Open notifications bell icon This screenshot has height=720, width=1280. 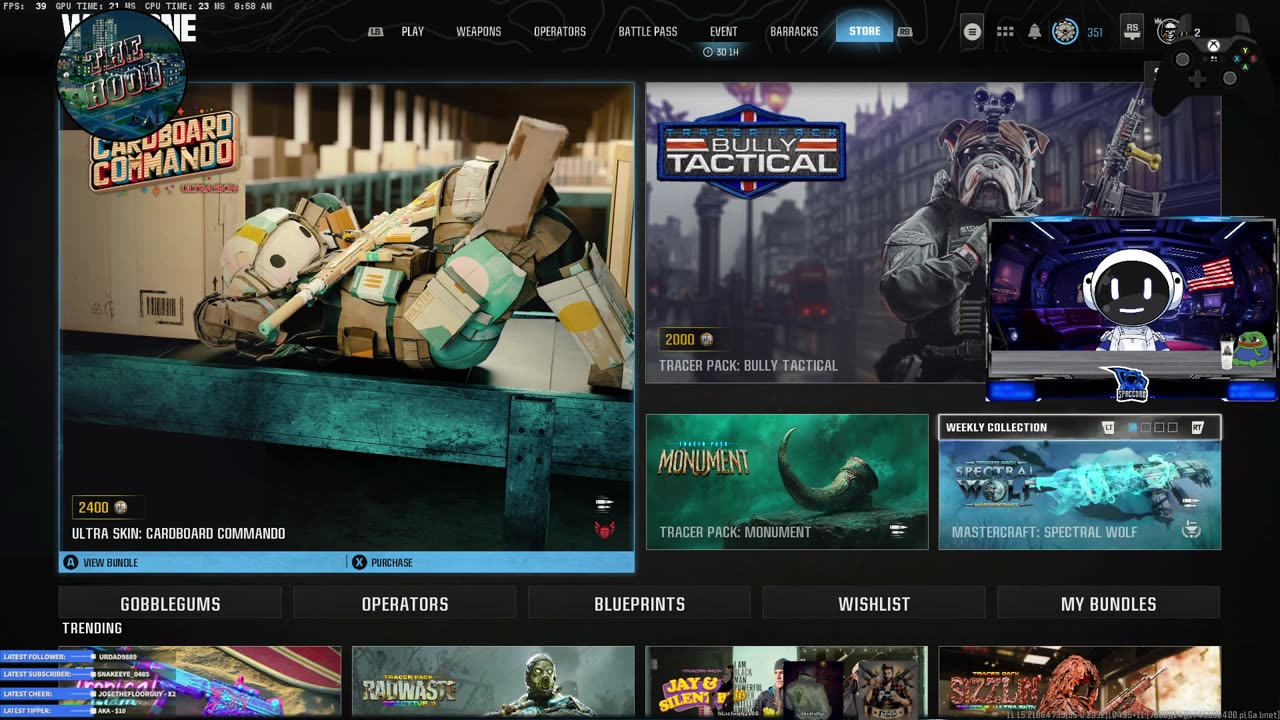coord(1035,32)
